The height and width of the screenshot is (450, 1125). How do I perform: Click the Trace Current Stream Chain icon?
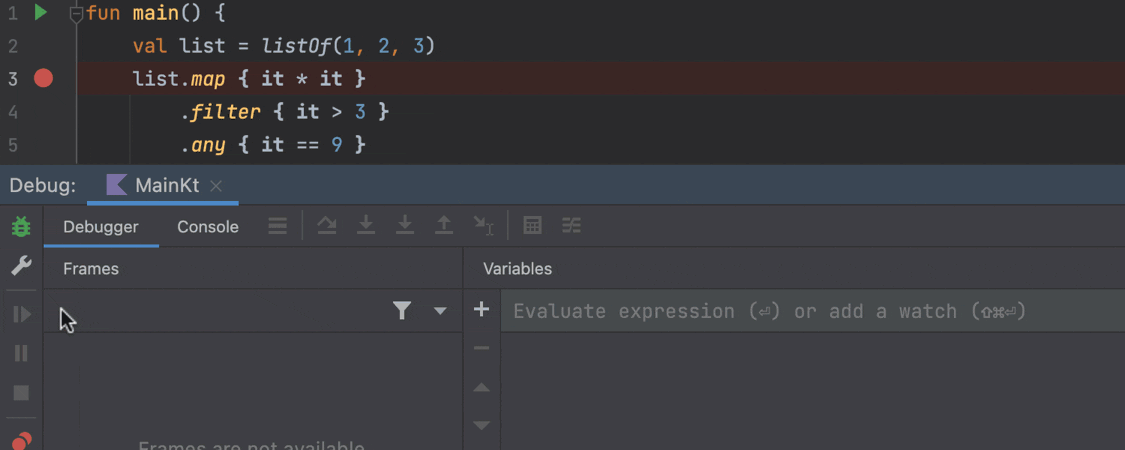click(571, 226)
